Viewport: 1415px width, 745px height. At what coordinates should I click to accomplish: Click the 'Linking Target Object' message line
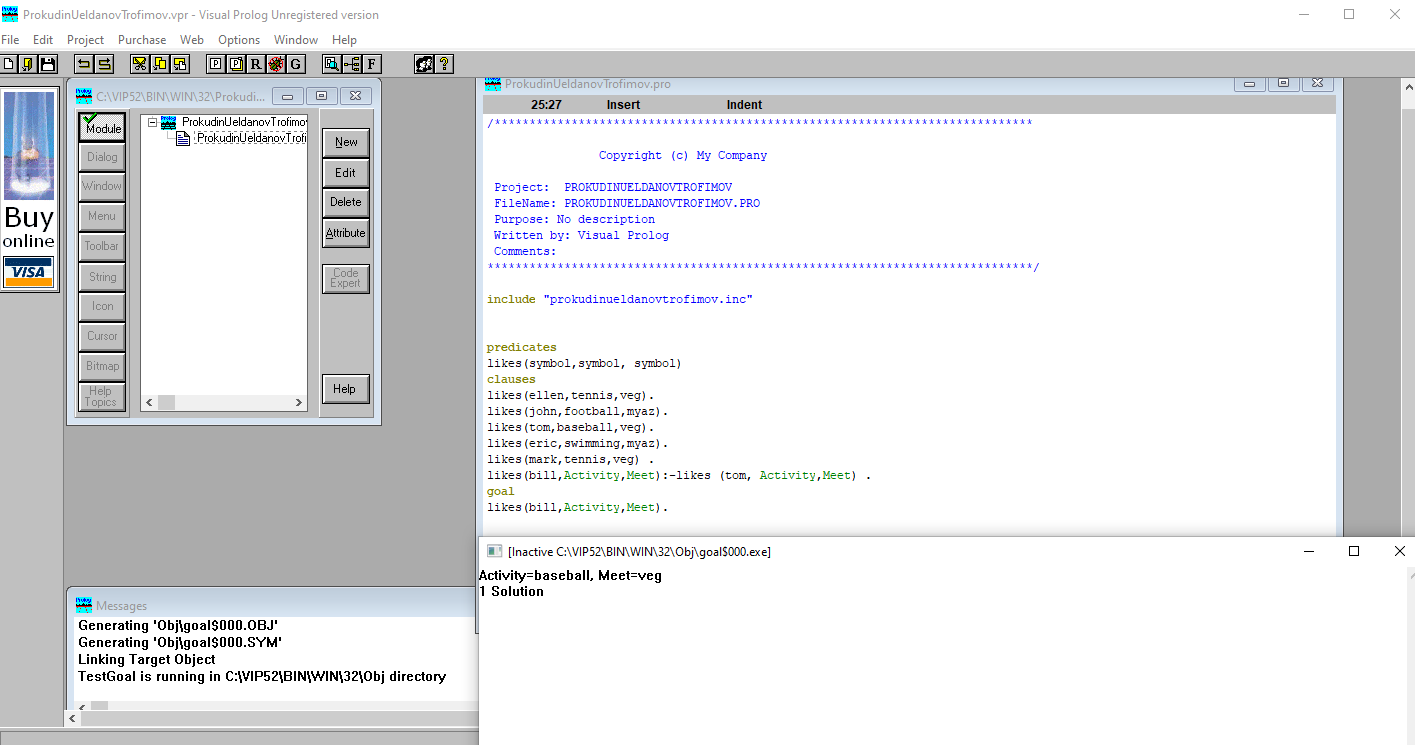point(147,659)
